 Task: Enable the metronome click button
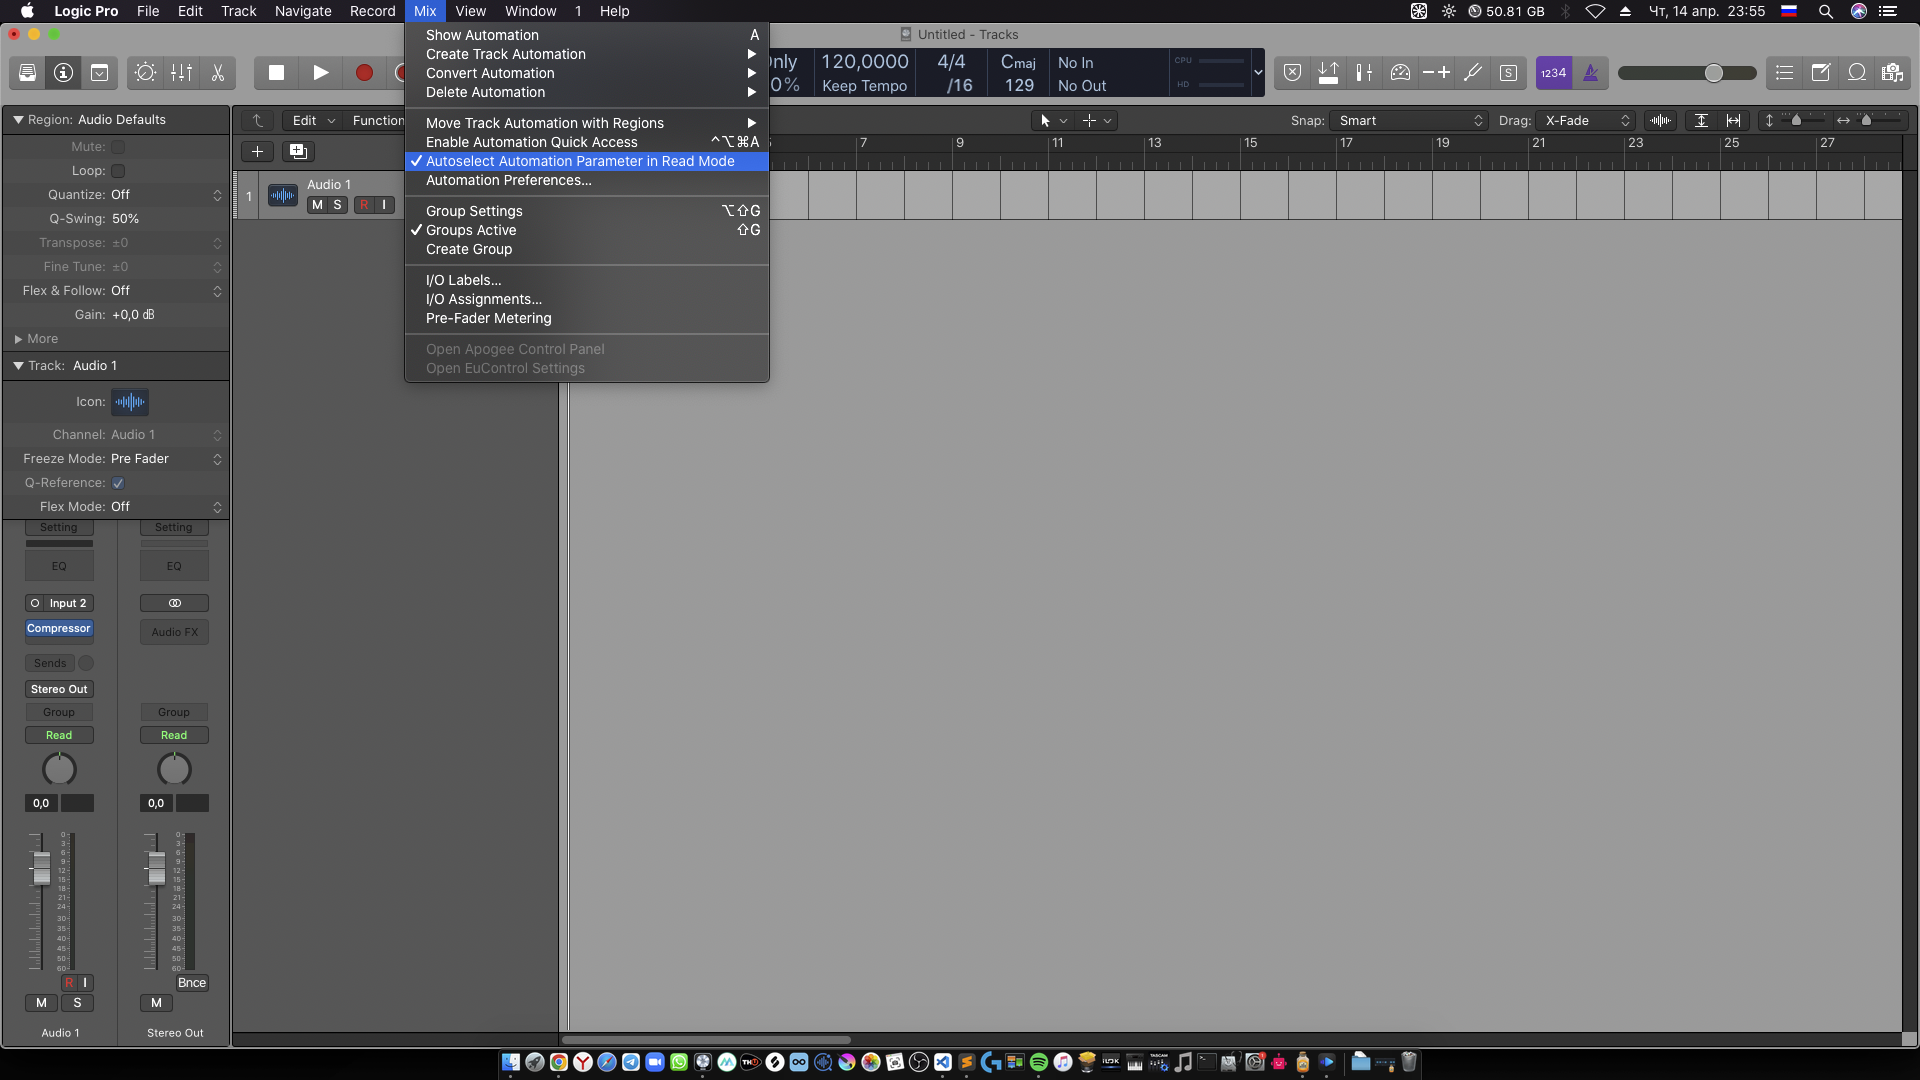(x=1590, y=73)
